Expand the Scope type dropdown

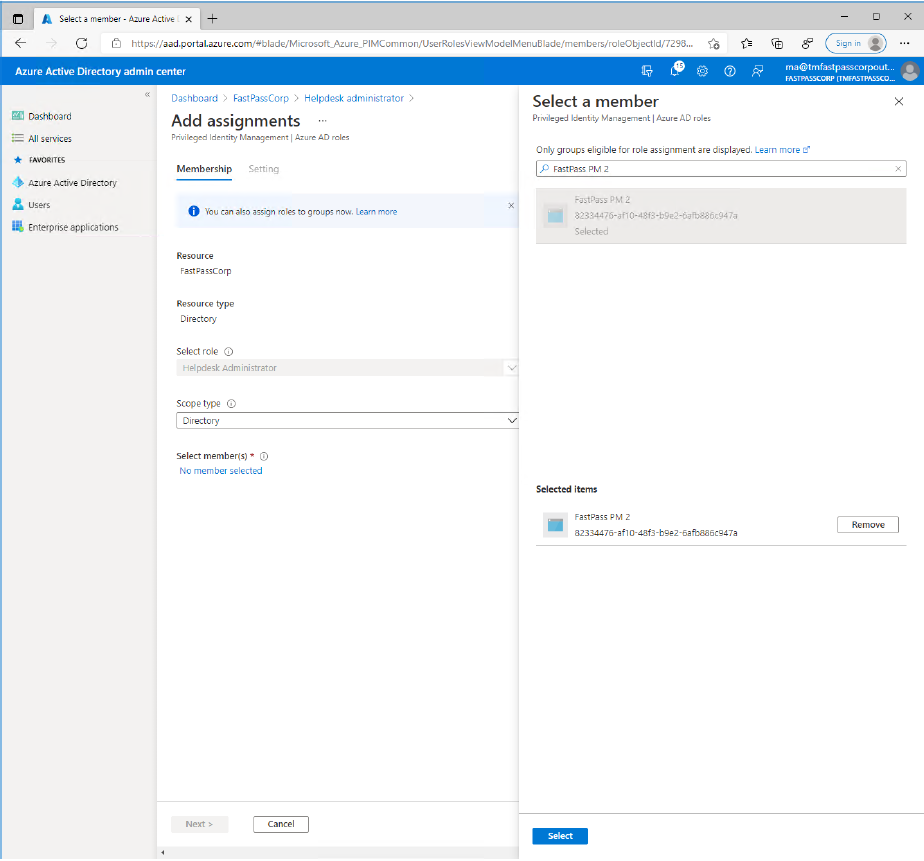[346, 421]
